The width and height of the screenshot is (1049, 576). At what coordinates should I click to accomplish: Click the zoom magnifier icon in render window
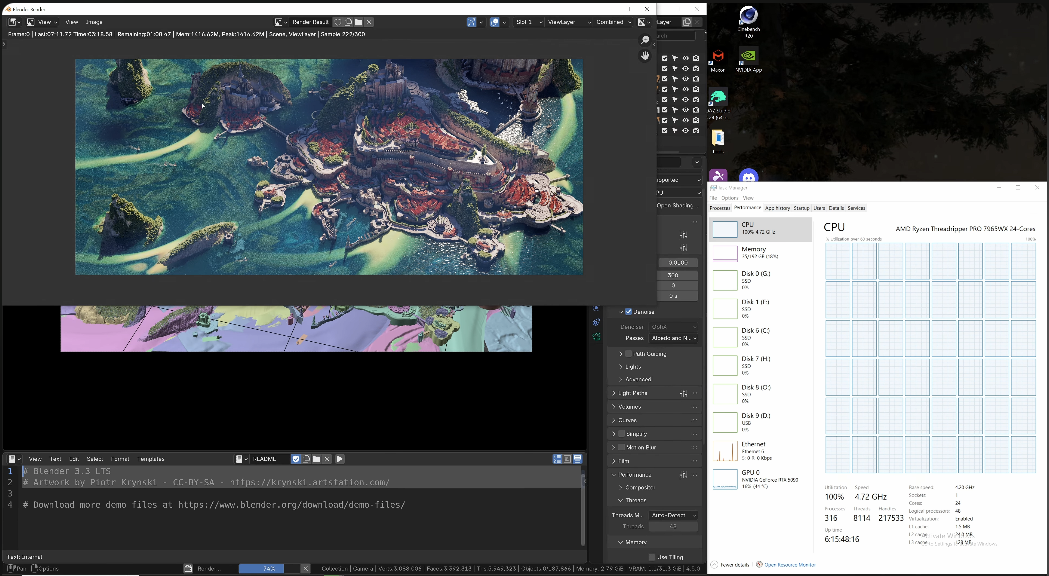coord(645,40)
